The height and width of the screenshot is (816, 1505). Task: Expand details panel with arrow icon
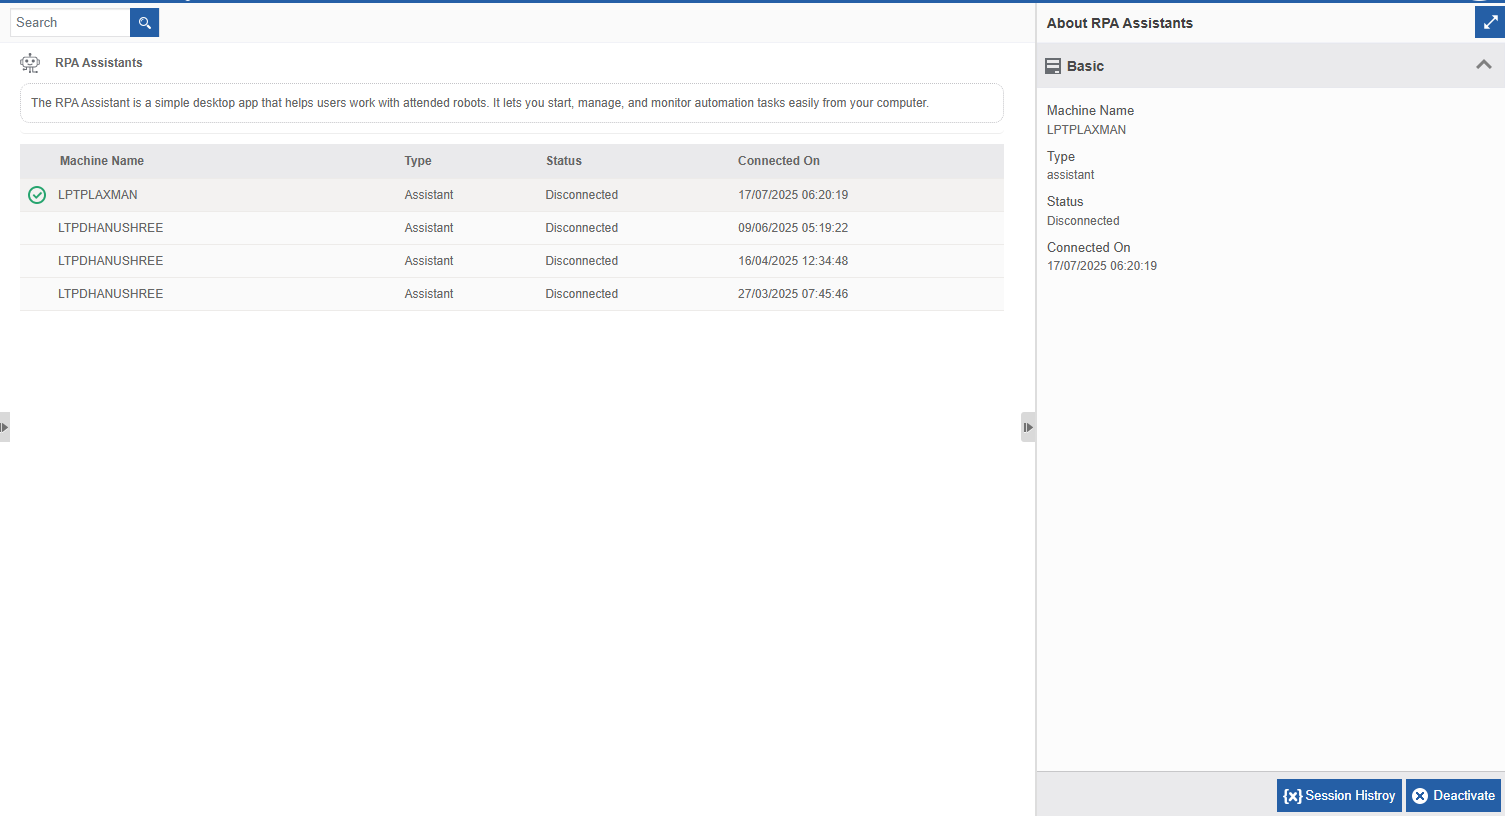coord(1490,22)
